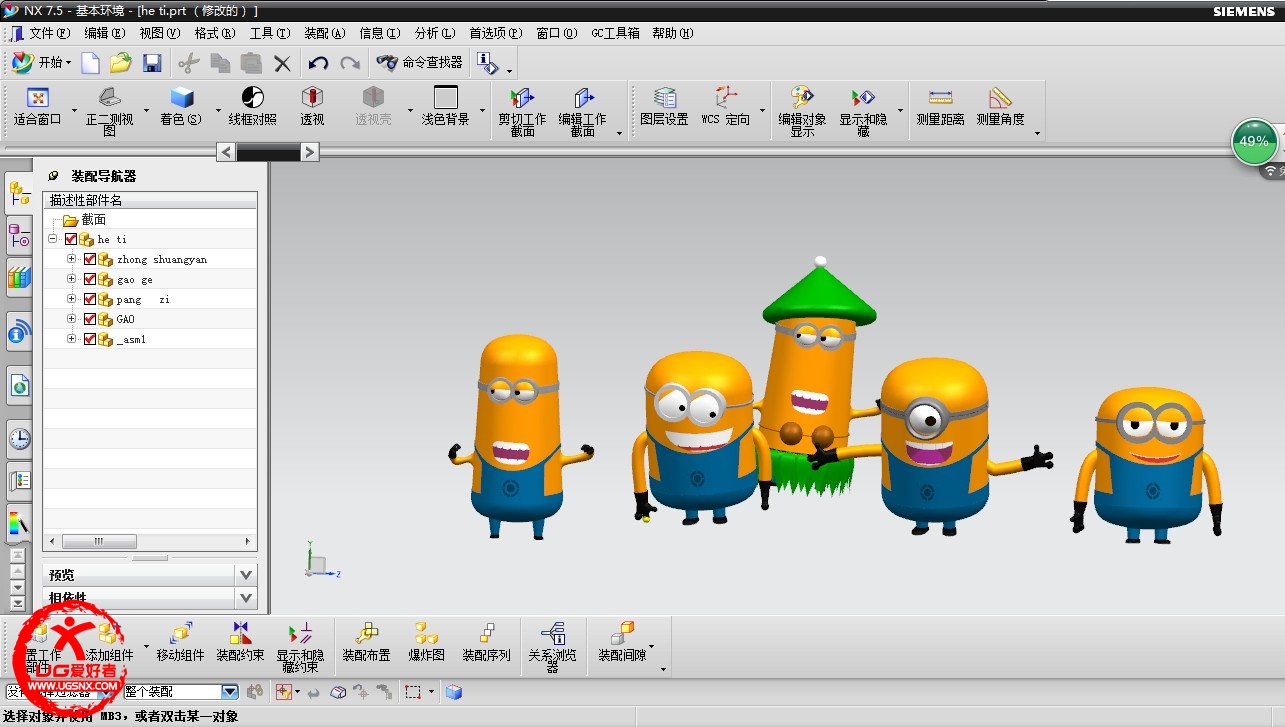Select the 测量角度 measure angle tool
1285x727 pixels.
(1000, 108)
